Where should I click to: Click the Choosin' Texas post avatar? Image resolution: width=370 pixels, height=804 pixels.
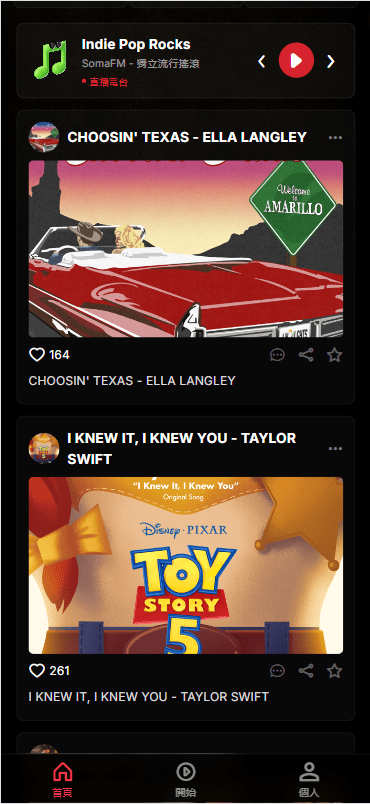pyautogui.click(x=44, y=137)
